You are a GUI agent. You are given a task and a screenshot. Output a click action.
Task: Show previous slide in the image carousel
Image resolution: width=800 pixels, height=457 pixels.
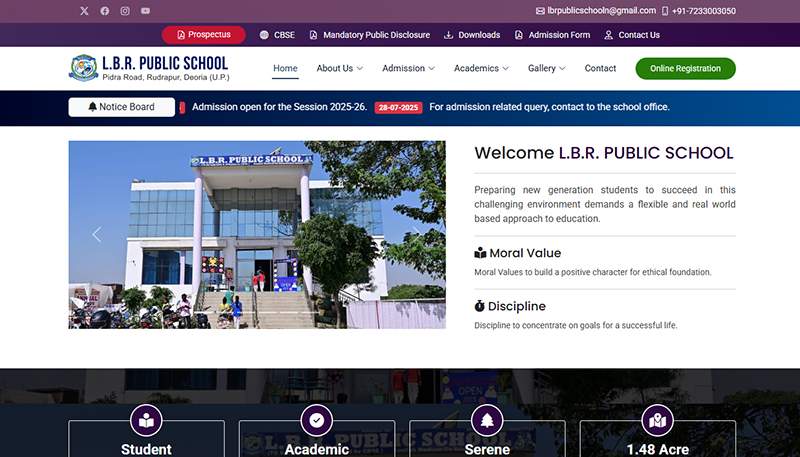pyautogui.click(x=97, y=235)
